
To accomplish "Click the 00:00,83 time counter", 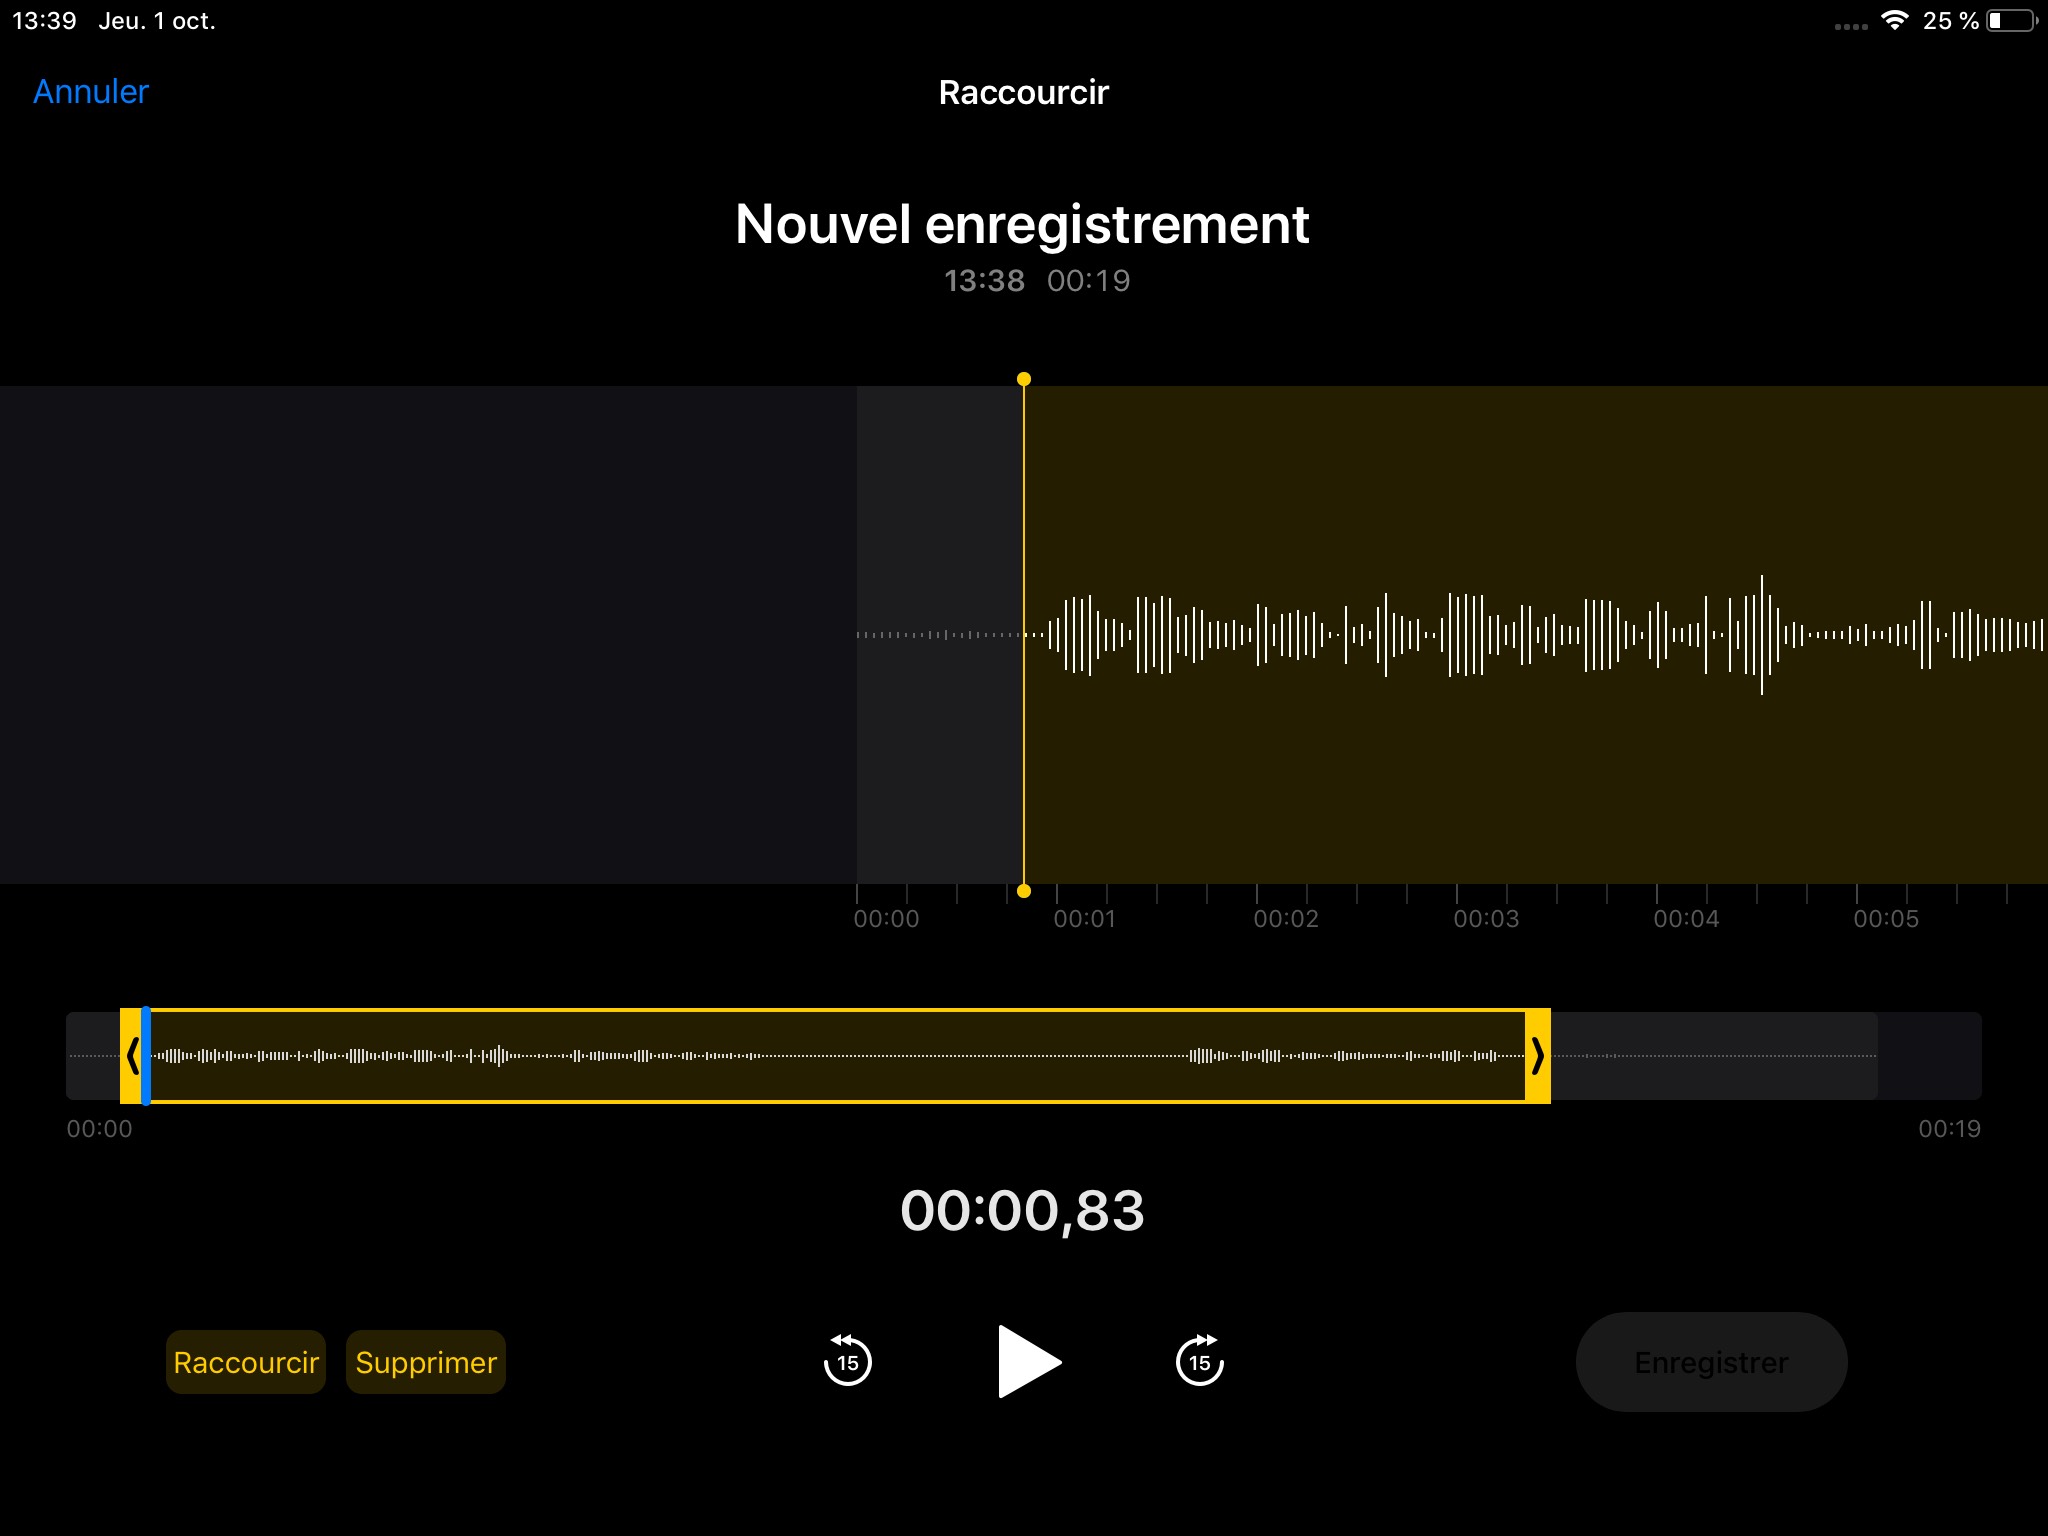I will coord(1022,1211).
